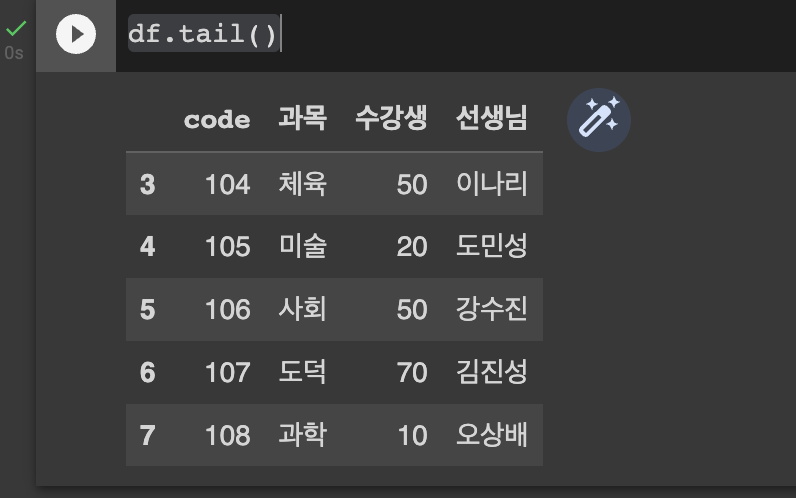Click teacher name 김진성
796x498 pixels.
pos(491,372)
